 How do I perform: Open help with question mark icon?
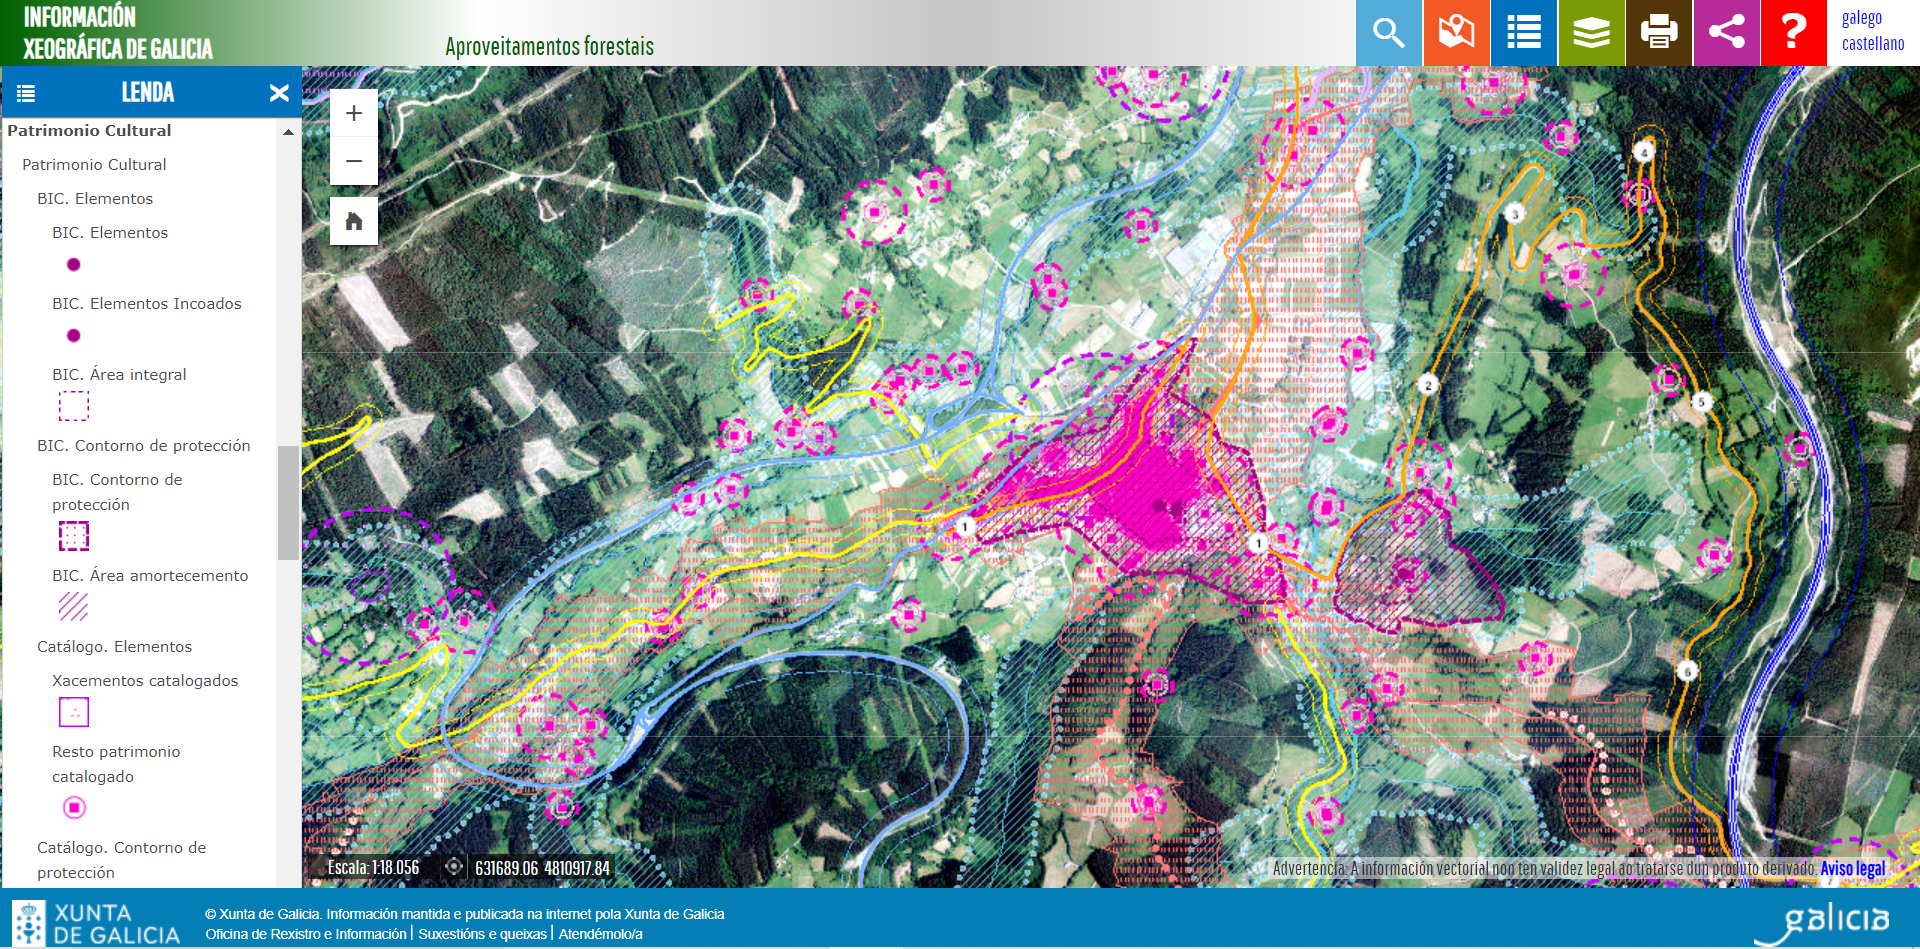1794,33
